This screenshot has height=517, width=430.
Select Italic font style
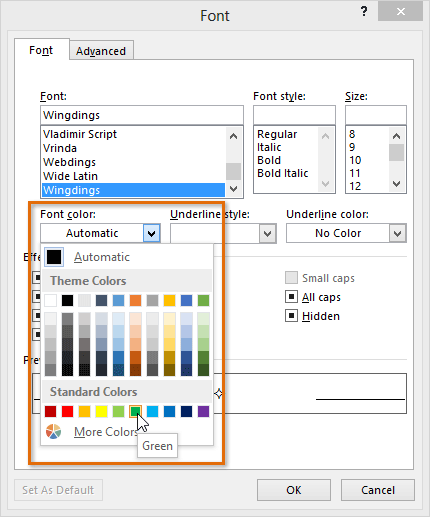[x=269, y=147]
